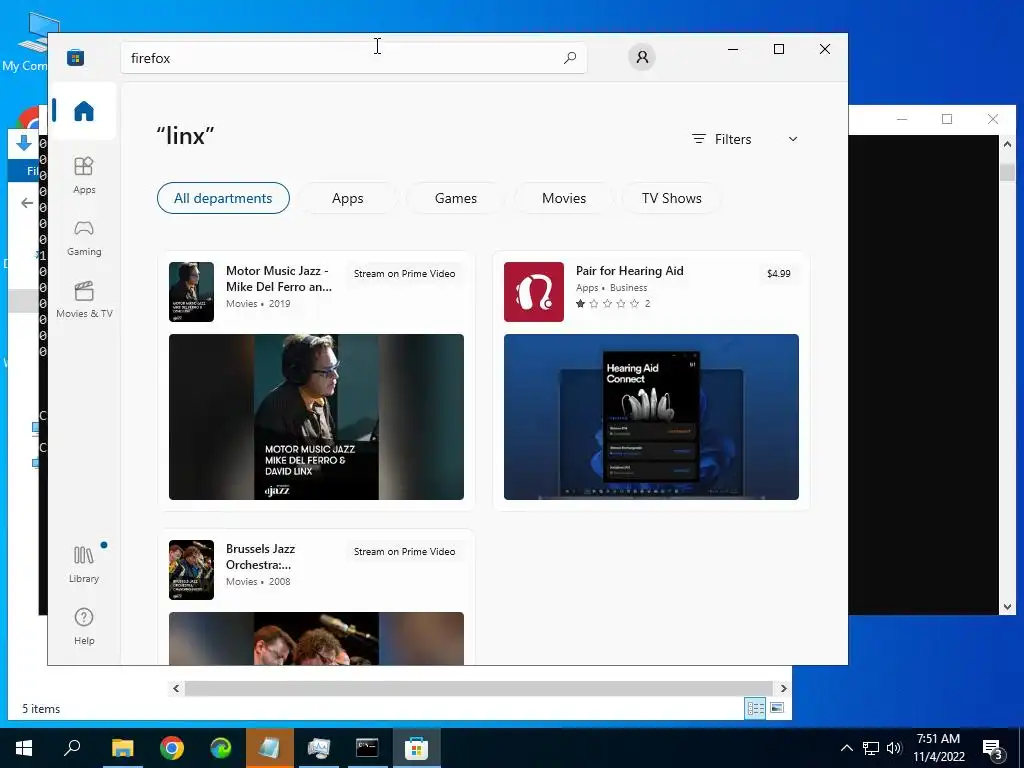
Task: Go to the Apps section in sidebar
Action: click(x=84, y=175)
